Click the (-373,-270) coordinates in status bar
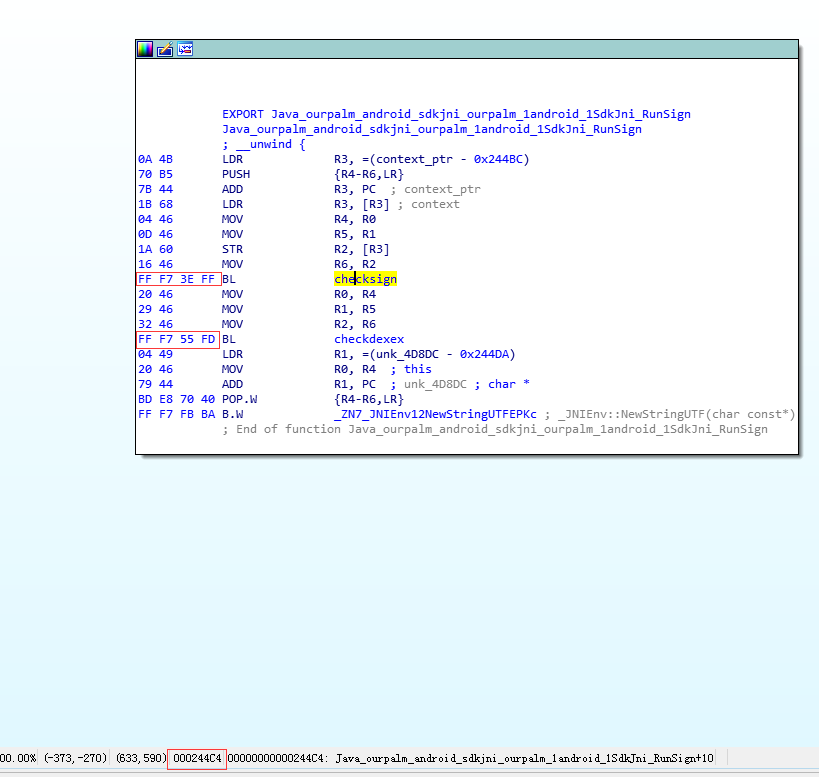Viewport: 819px width, 777px height. [x=76, y=758]
